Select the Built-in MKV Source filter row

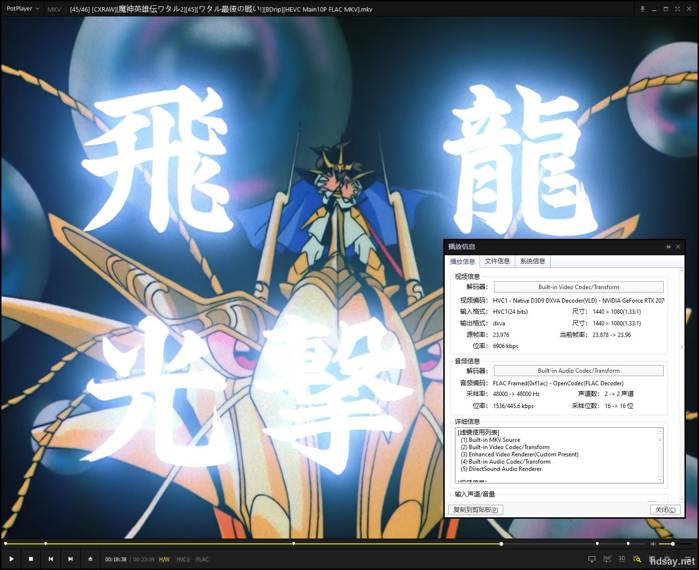(x=490, y=440)
